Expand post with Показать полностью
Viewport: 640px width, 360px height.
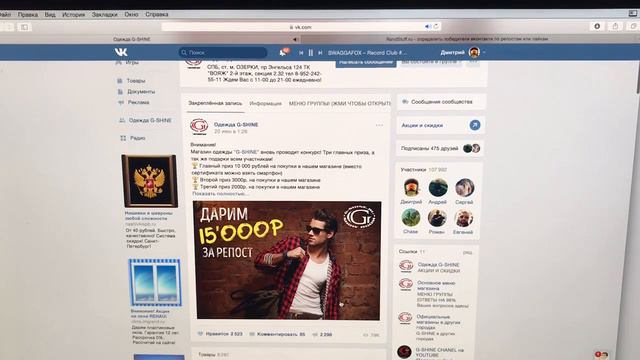(x=220, y=193)
